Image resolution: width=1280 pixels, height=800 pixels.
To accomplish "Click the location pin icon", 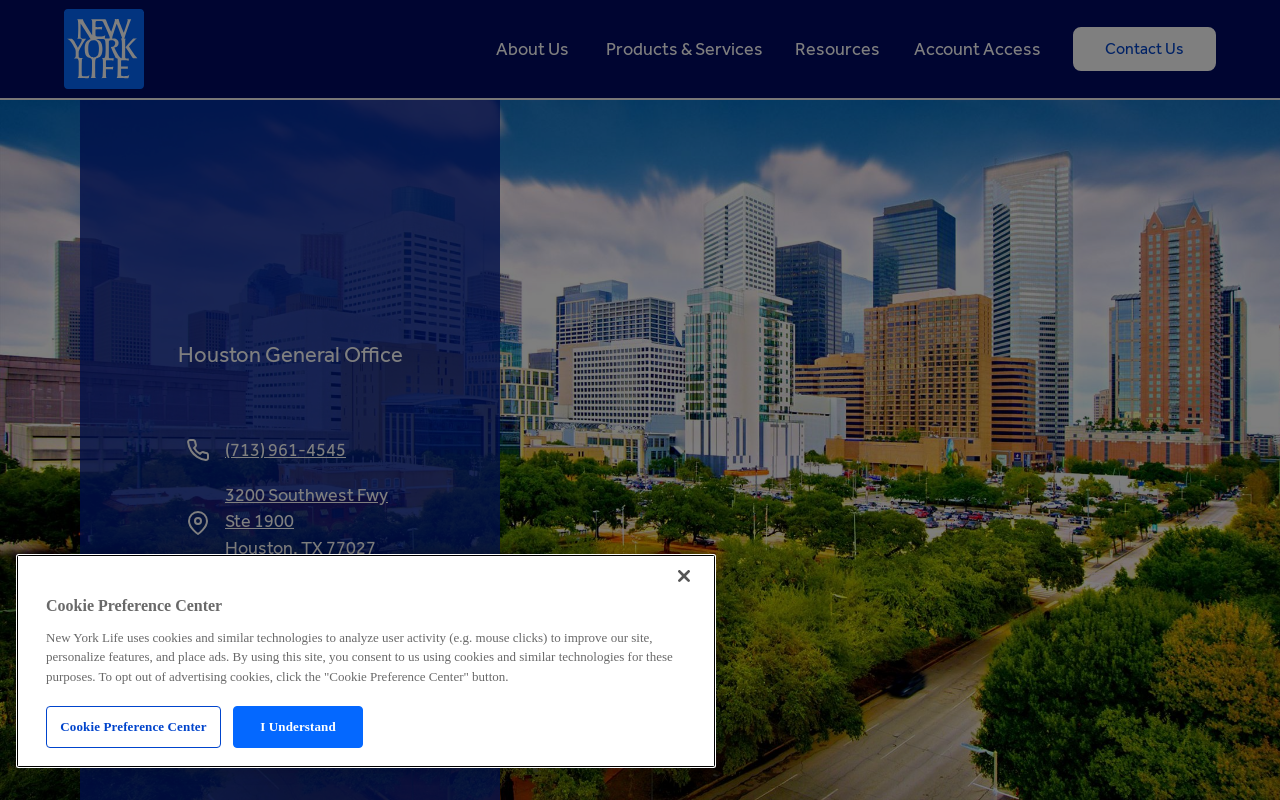I will click(x=198, y=523).
